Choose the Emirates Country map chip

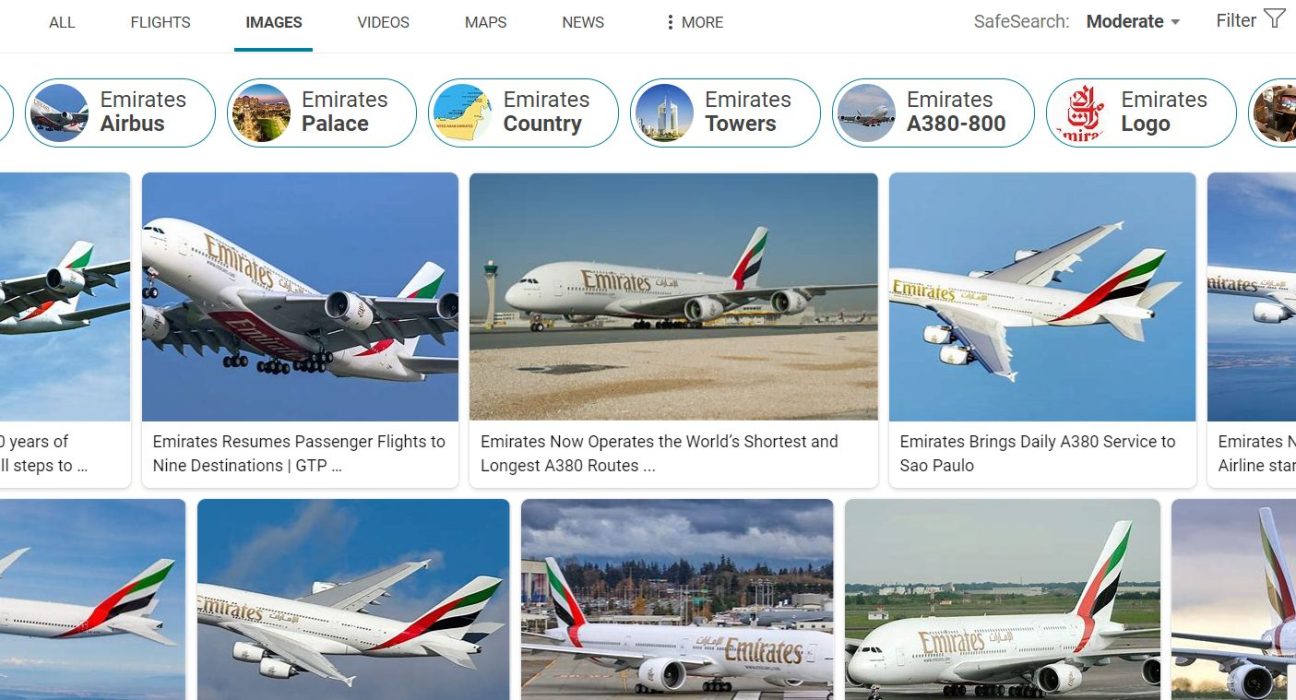pyautogui.click(x=523, y=113)
